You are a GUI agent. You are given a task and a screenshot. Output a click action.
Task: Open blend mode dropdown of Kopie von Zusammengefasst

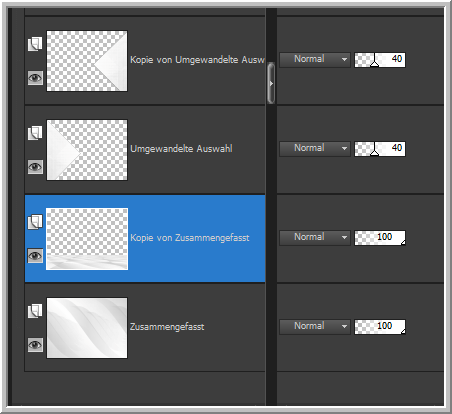pyautogui.click(x=315, y=238)
